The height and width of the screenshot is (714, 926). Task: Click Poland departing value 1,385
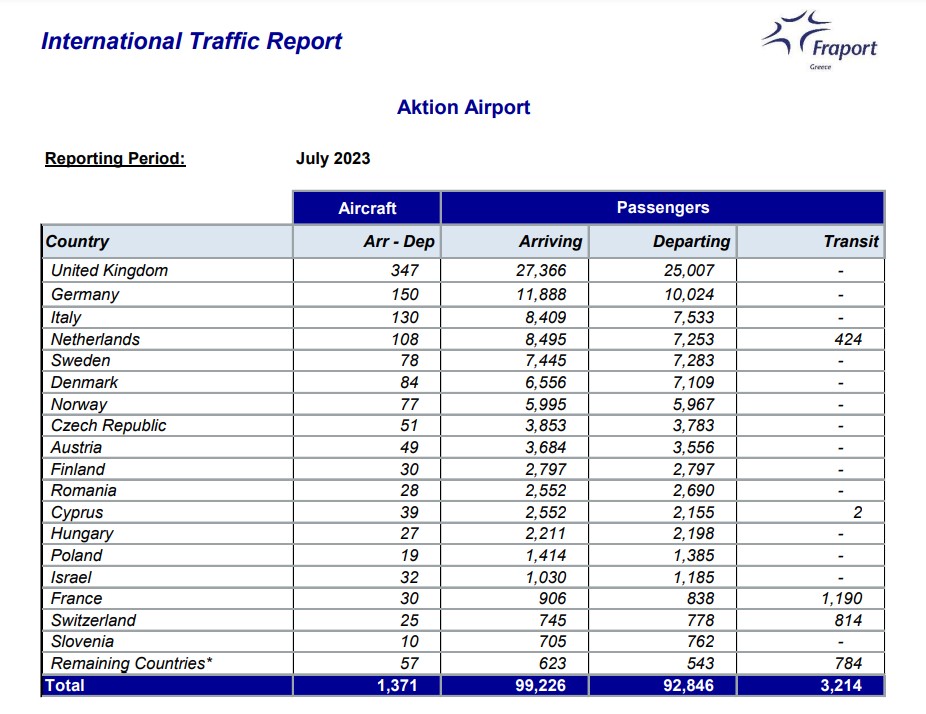pyautogui.click(x=694, y=555)
